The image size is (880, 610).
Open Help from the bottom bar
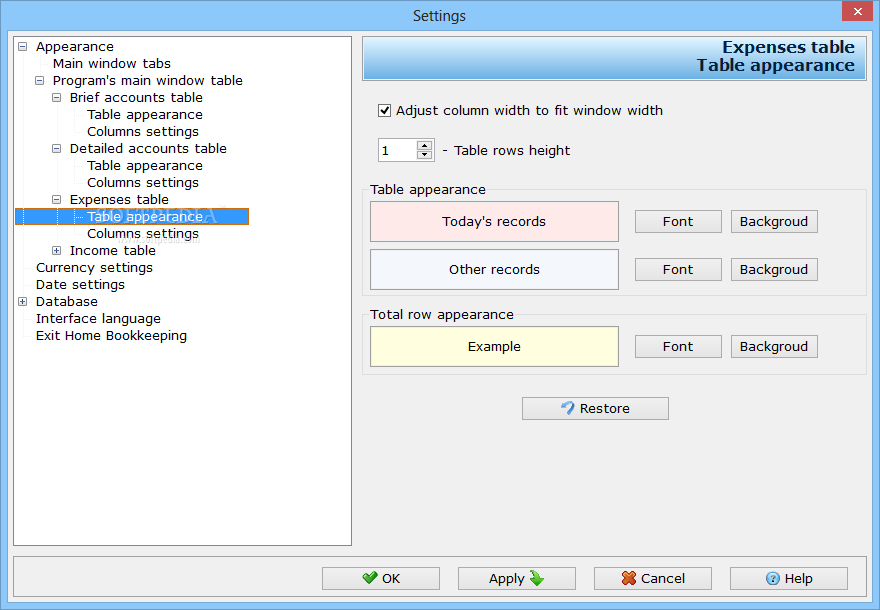789,578
